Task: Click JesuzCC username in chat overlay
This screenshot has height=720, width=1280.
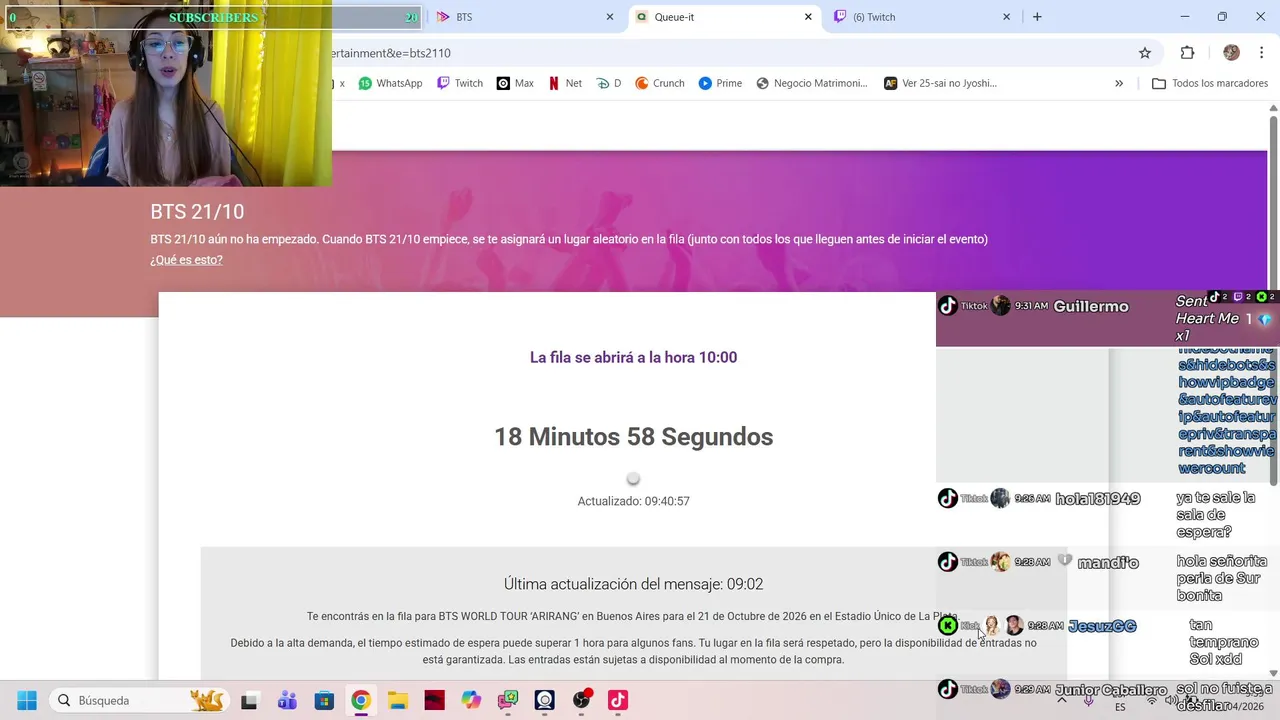Action: click(1102, 626)
